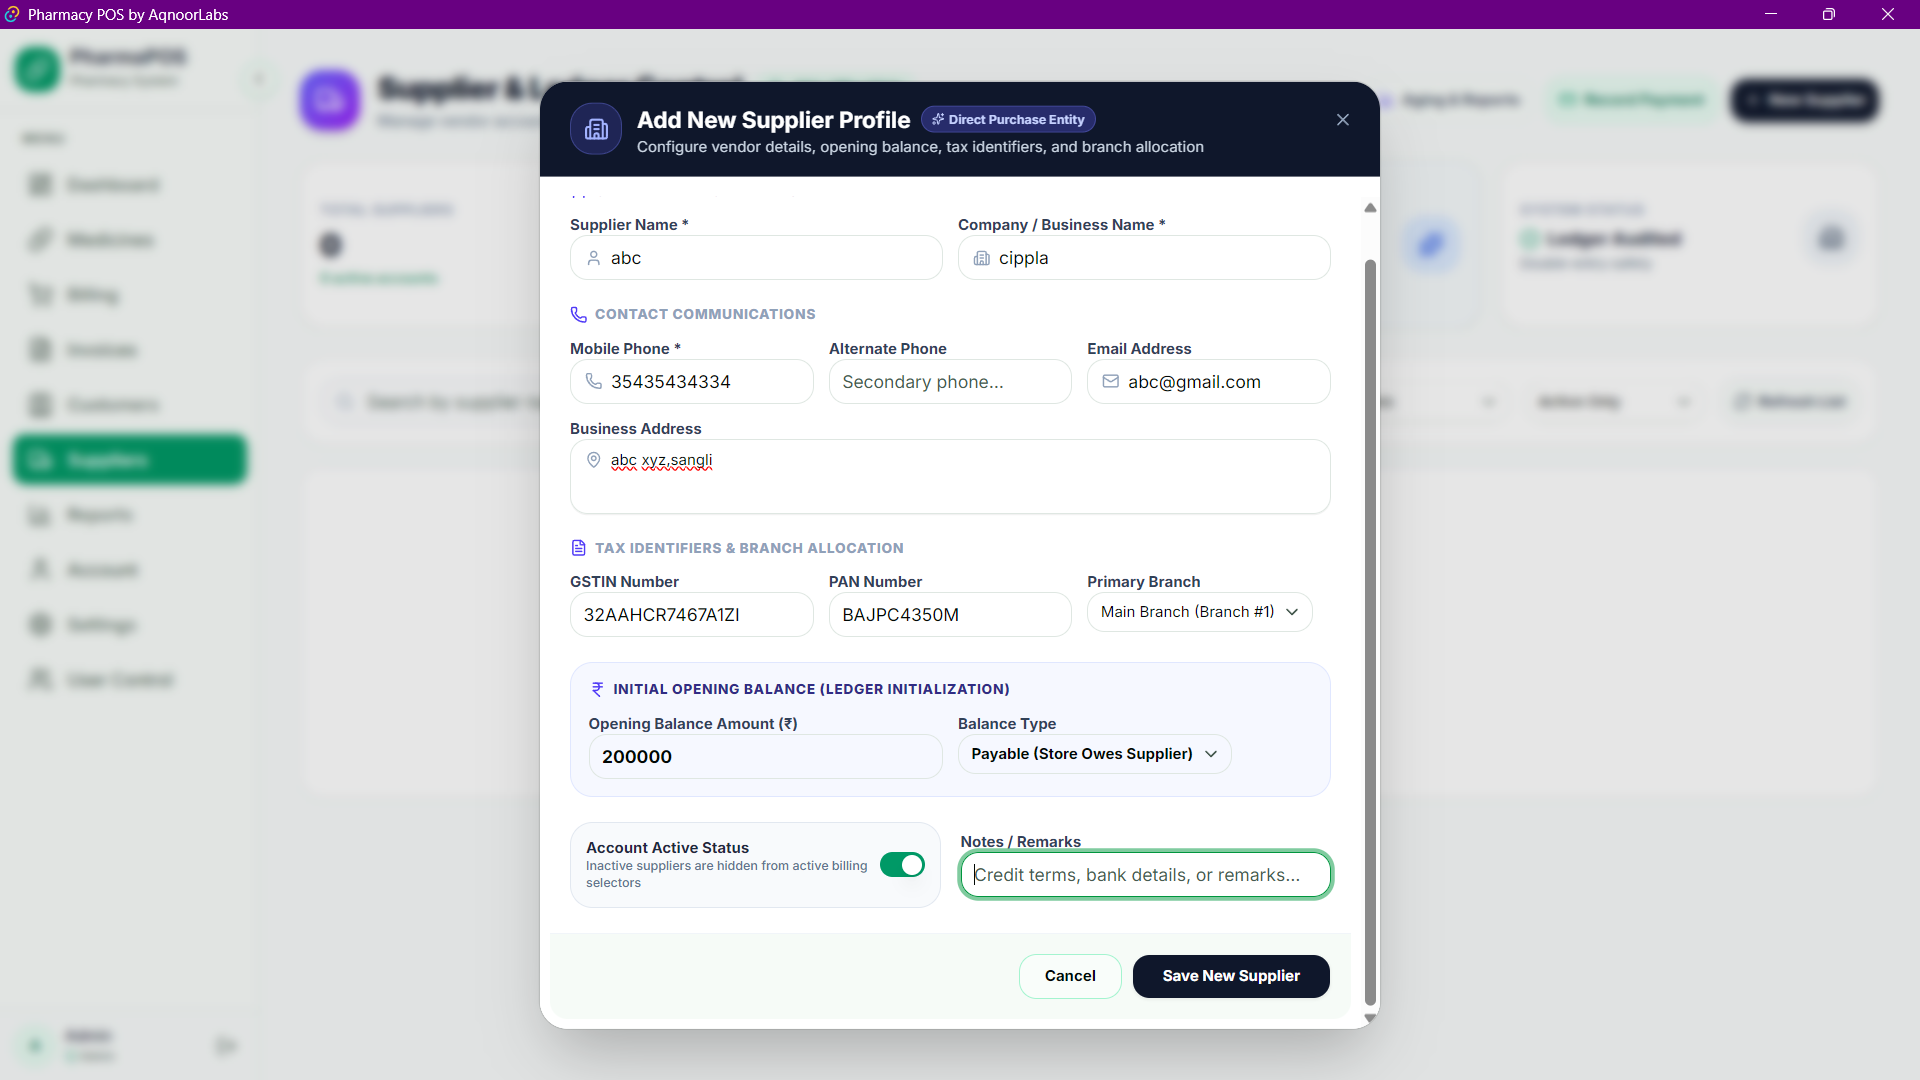Click the building icon in Company Name field

981,258
